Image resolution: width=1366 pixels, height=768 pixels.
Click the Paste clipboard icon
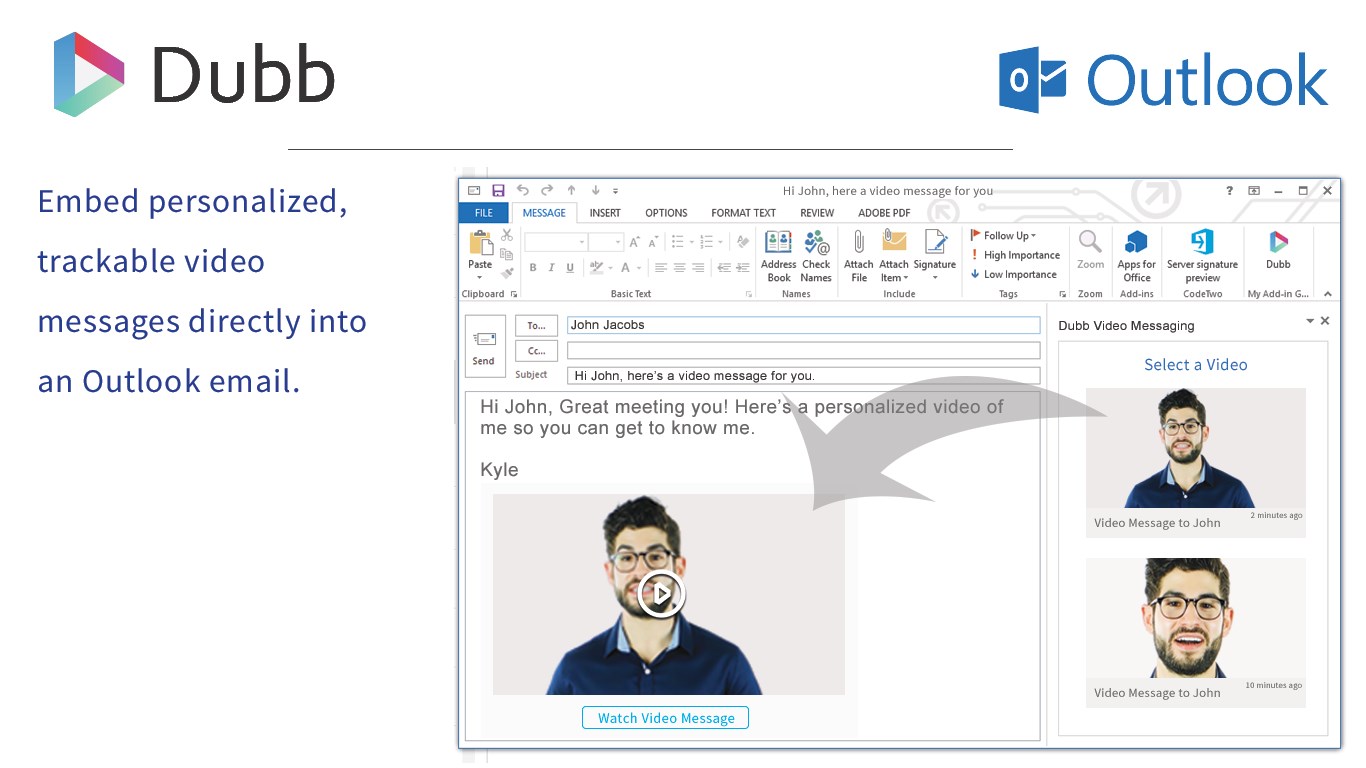tap(481, 242)
